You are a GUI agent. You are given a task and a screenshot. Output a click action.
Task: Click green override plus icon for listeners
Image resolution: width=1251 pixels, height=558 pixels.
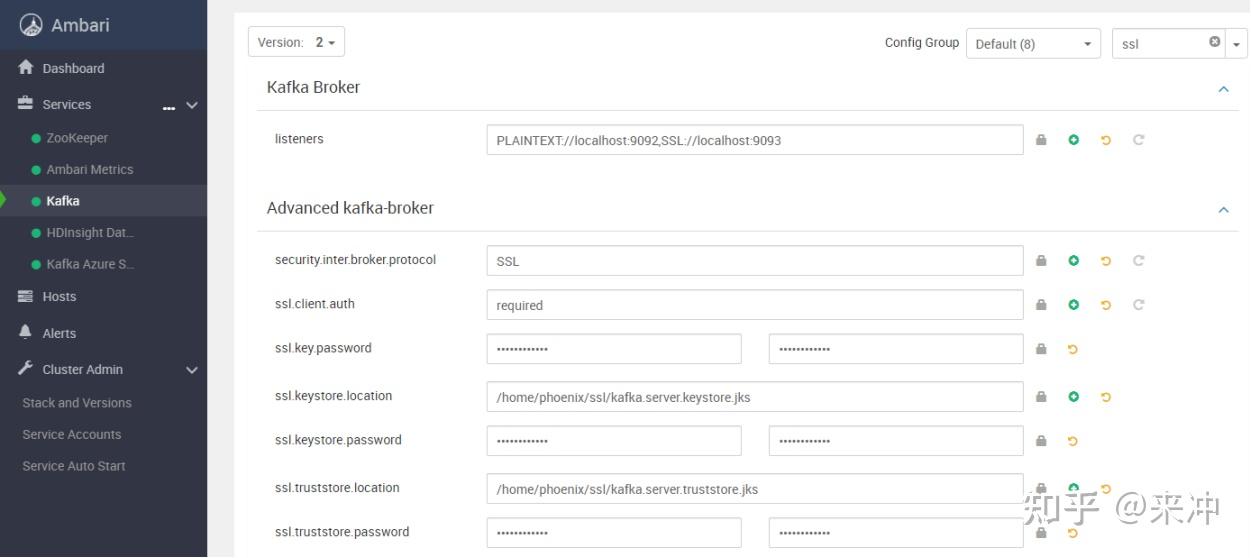click(1073, 140)
